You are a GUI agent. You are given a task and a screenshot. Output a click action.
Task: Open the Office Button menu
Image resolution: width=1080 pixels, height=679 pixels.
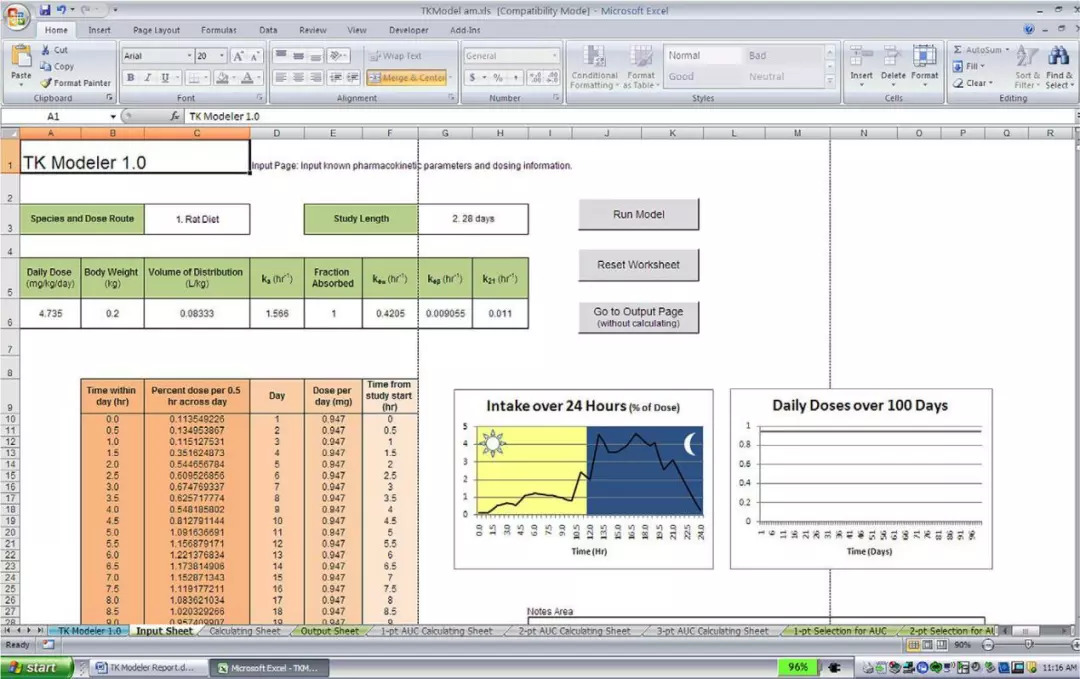(17, 16)
